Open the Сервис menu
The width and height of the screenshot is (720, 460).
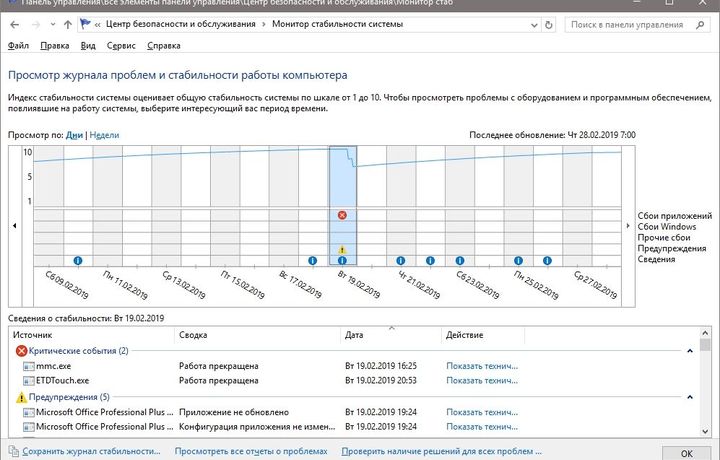click(121, 45)
